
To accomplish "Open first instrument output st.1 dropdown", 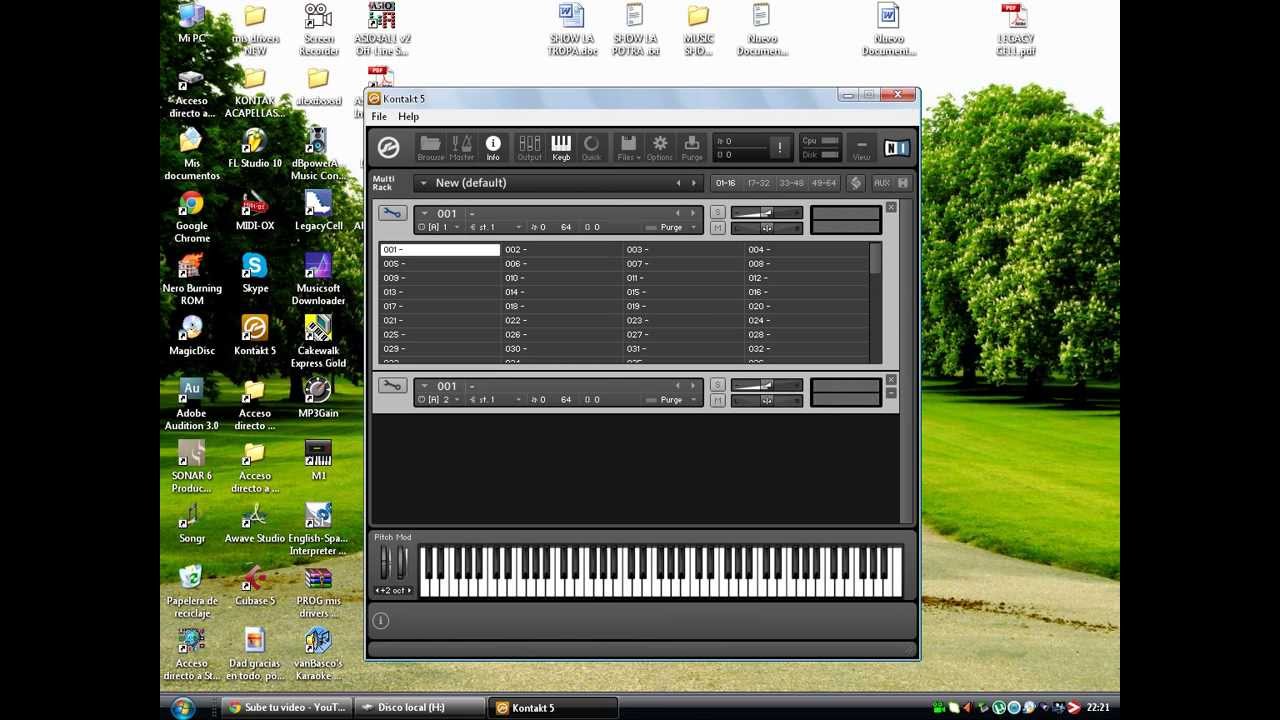I will click(495, 228).
